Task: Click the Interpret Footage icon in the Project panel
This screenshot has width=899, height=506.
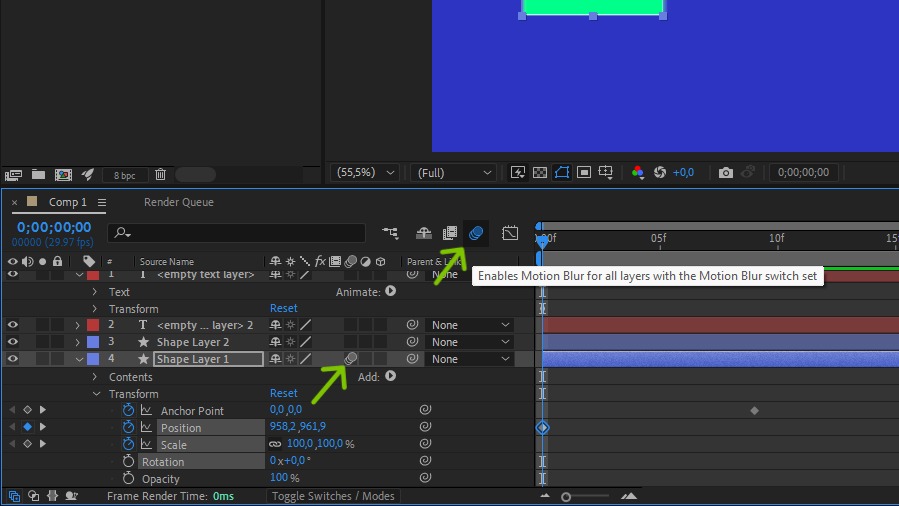Action: 13,175
